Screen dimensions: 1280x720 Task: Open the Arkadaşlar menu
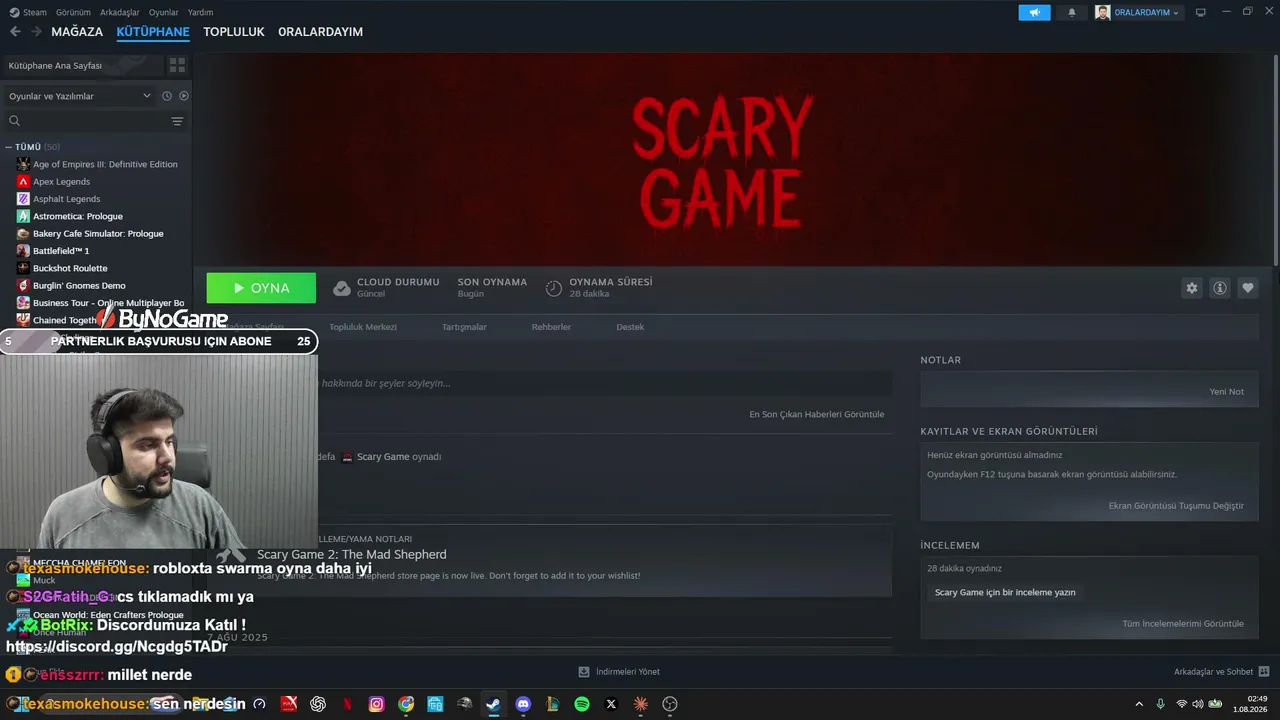click(120, 12)
